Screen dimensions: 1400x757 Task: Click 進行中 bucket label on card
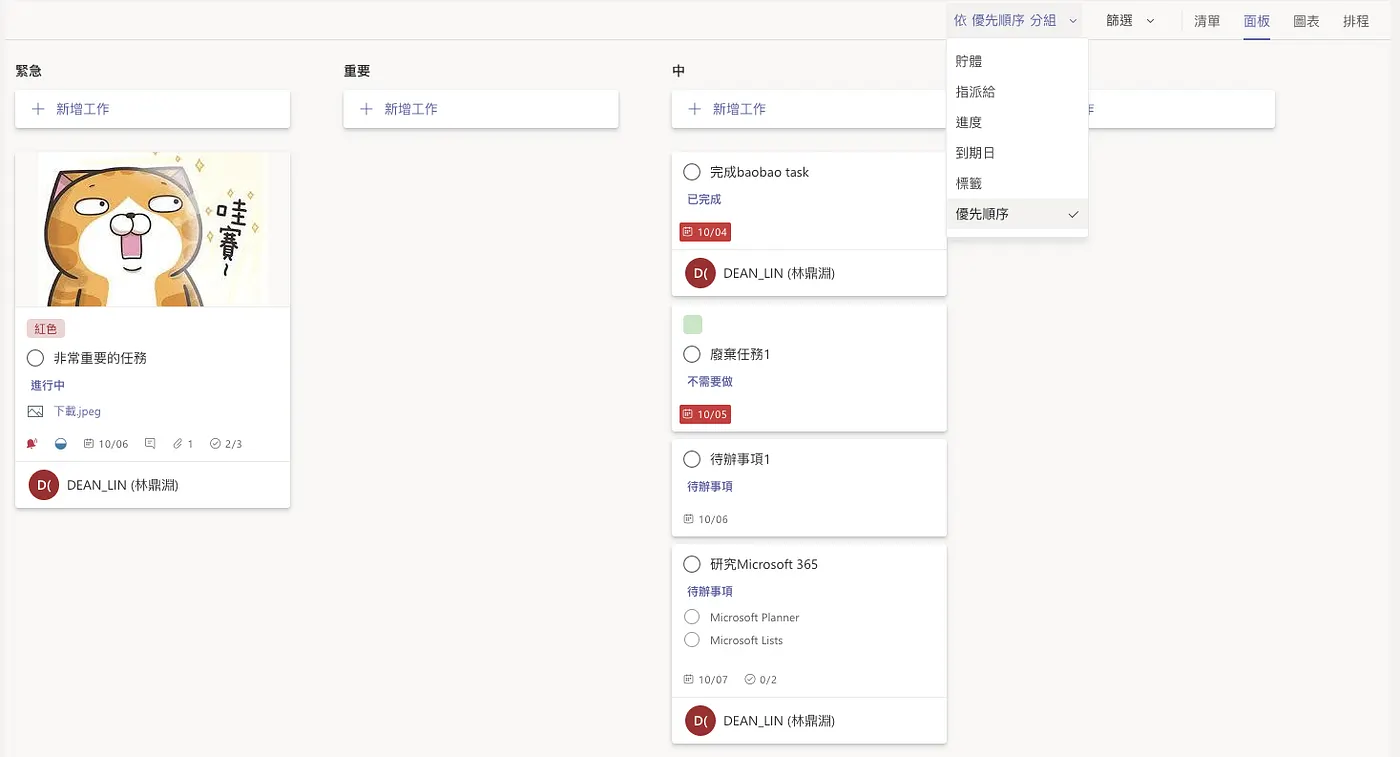click(48, 385)
